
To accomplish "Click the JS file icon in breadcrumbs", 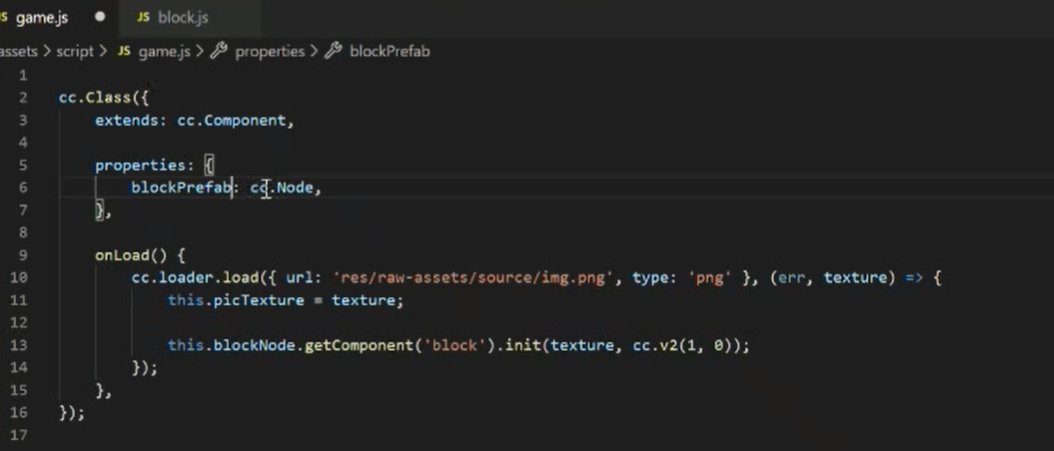I will [x=124, y=51].
